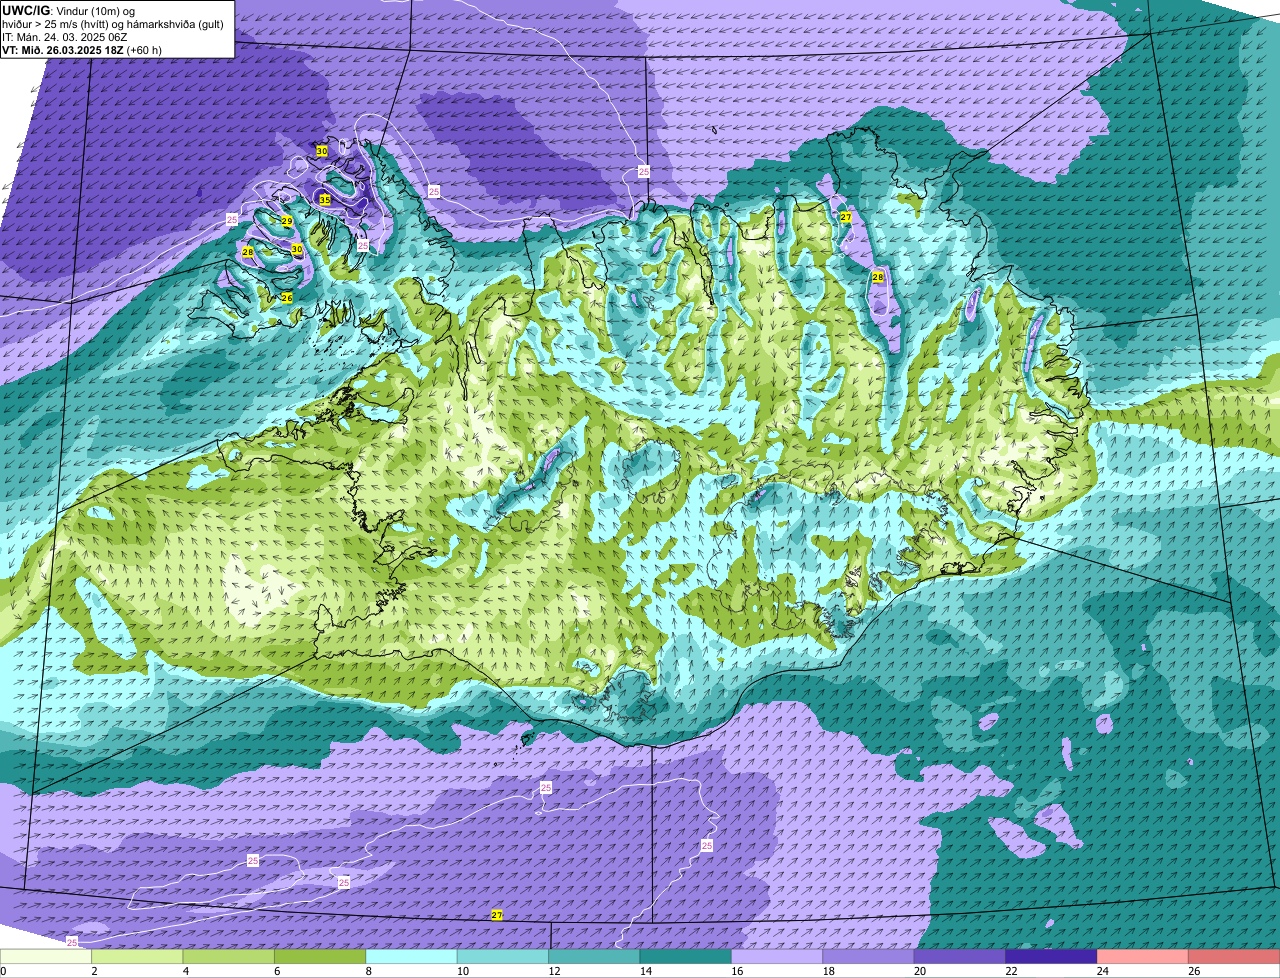The width and height of the screenshot is (1280, 978).
Task: Click the 22–24 m/s dark indigo swatch
Action: coord(1052,956)
